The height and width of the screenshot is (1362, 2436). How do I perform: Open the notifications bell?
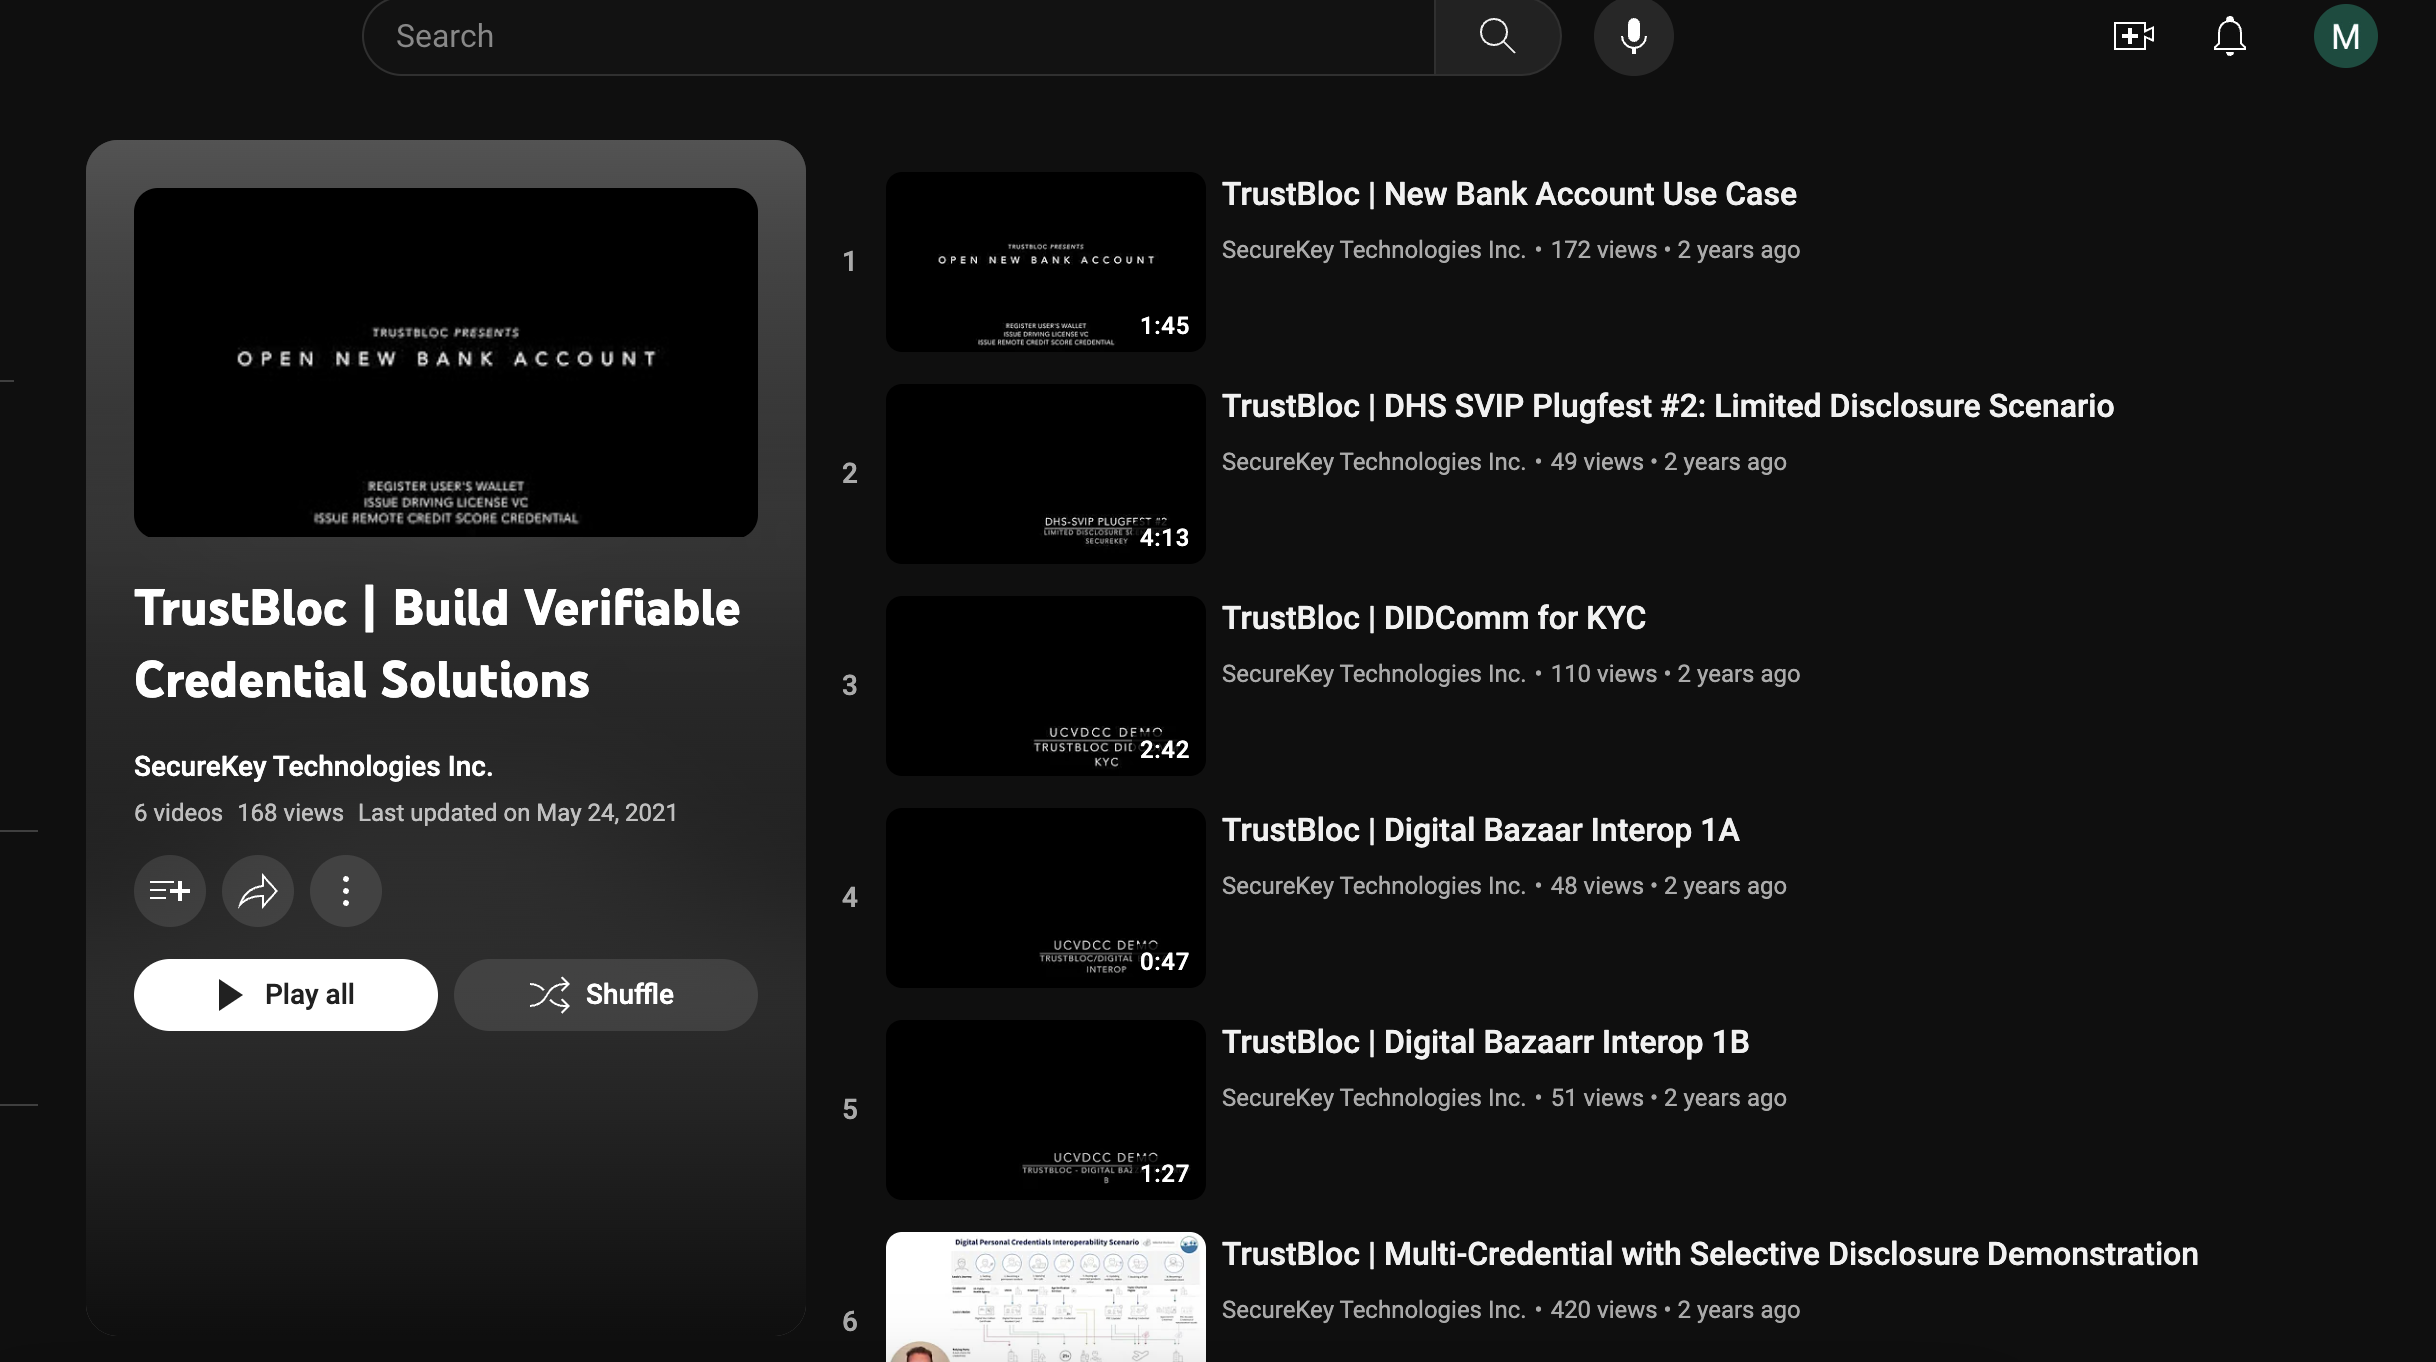(x=2229, y=37)
